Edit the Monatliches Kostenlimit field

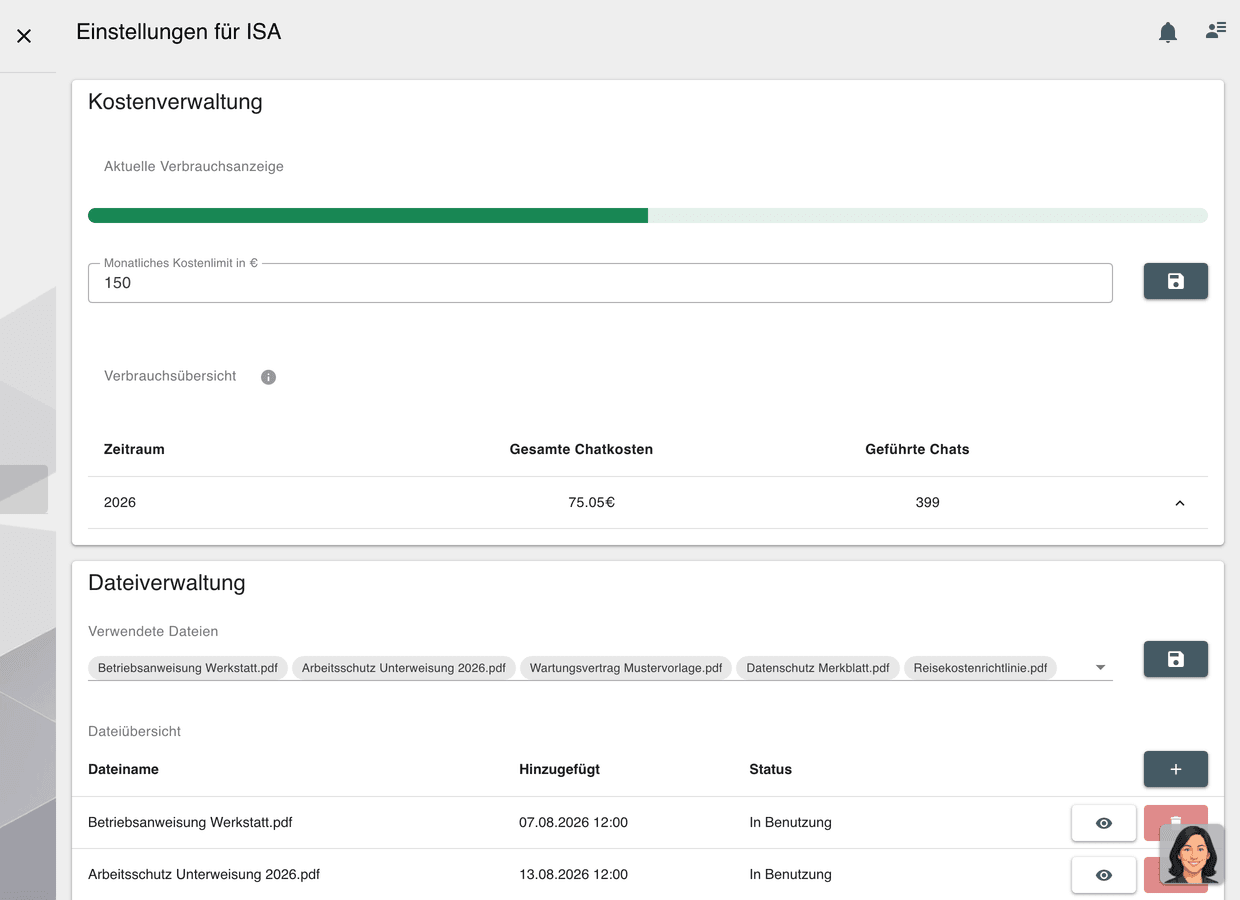point(600,283)
